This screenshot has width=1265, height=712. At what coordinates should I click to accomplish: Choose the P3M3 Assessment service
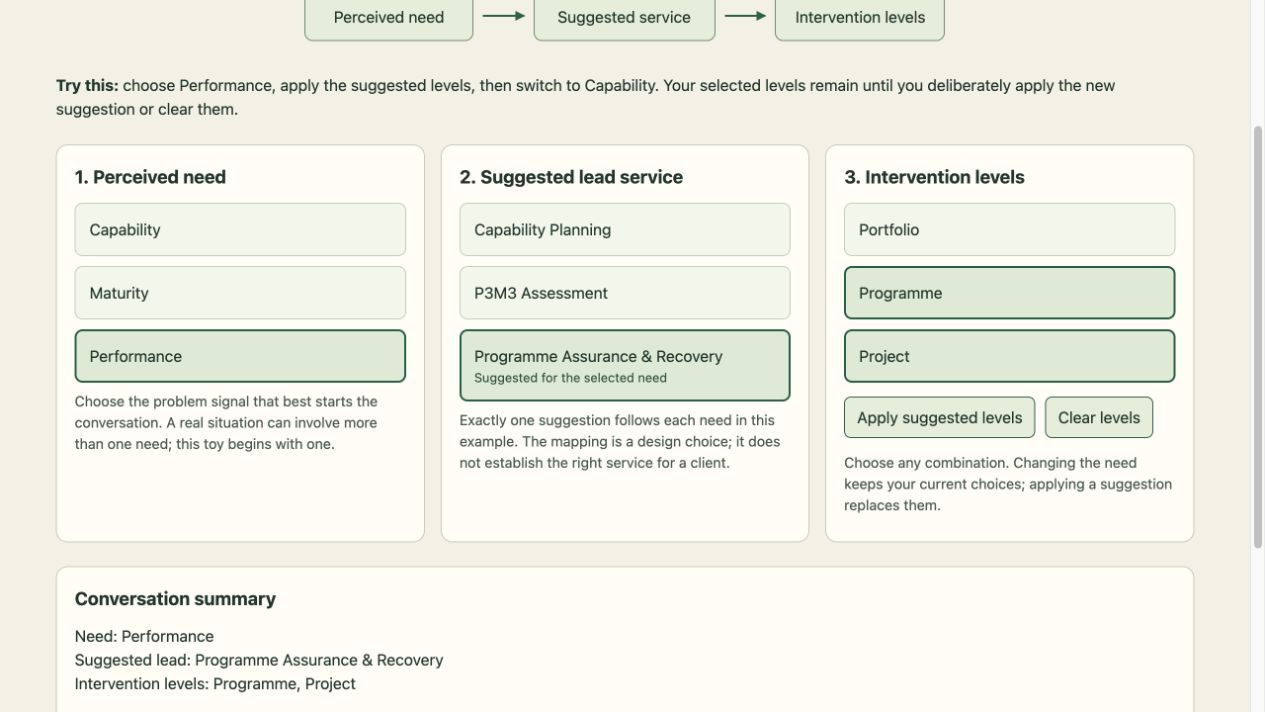coord(625,293)
